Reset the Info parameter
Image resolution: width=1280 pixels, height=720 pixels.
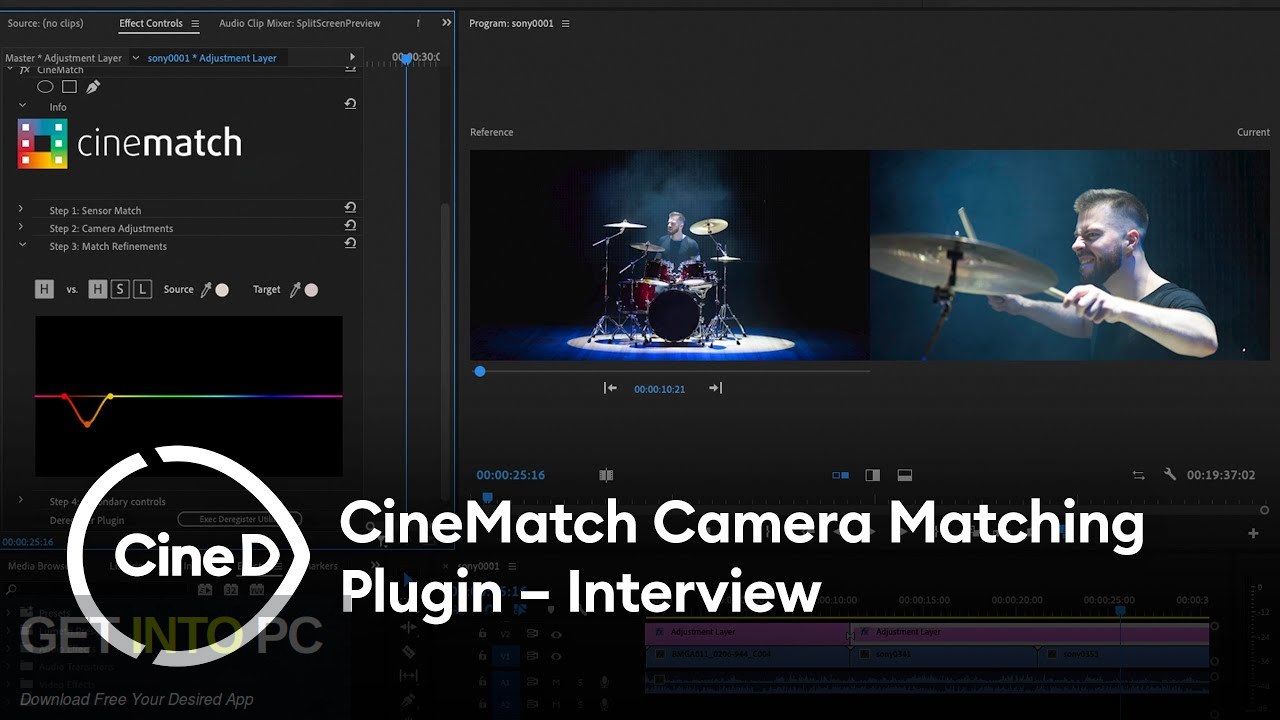[x=350, y=103]
